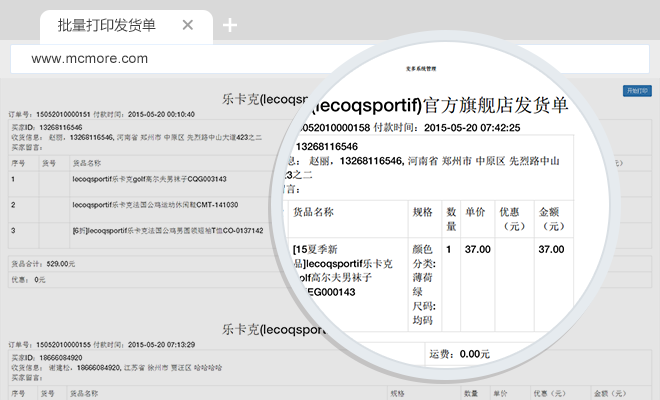Screen dimensions: 660x400
Task: Click the 货品名称 header in magnified table
Action: 316,212
